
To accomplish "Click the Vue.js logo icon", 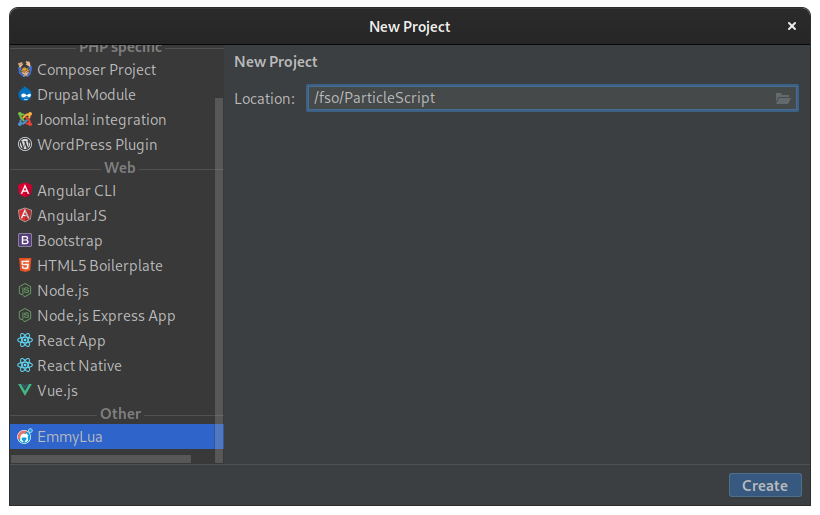I will click(25, 391).
